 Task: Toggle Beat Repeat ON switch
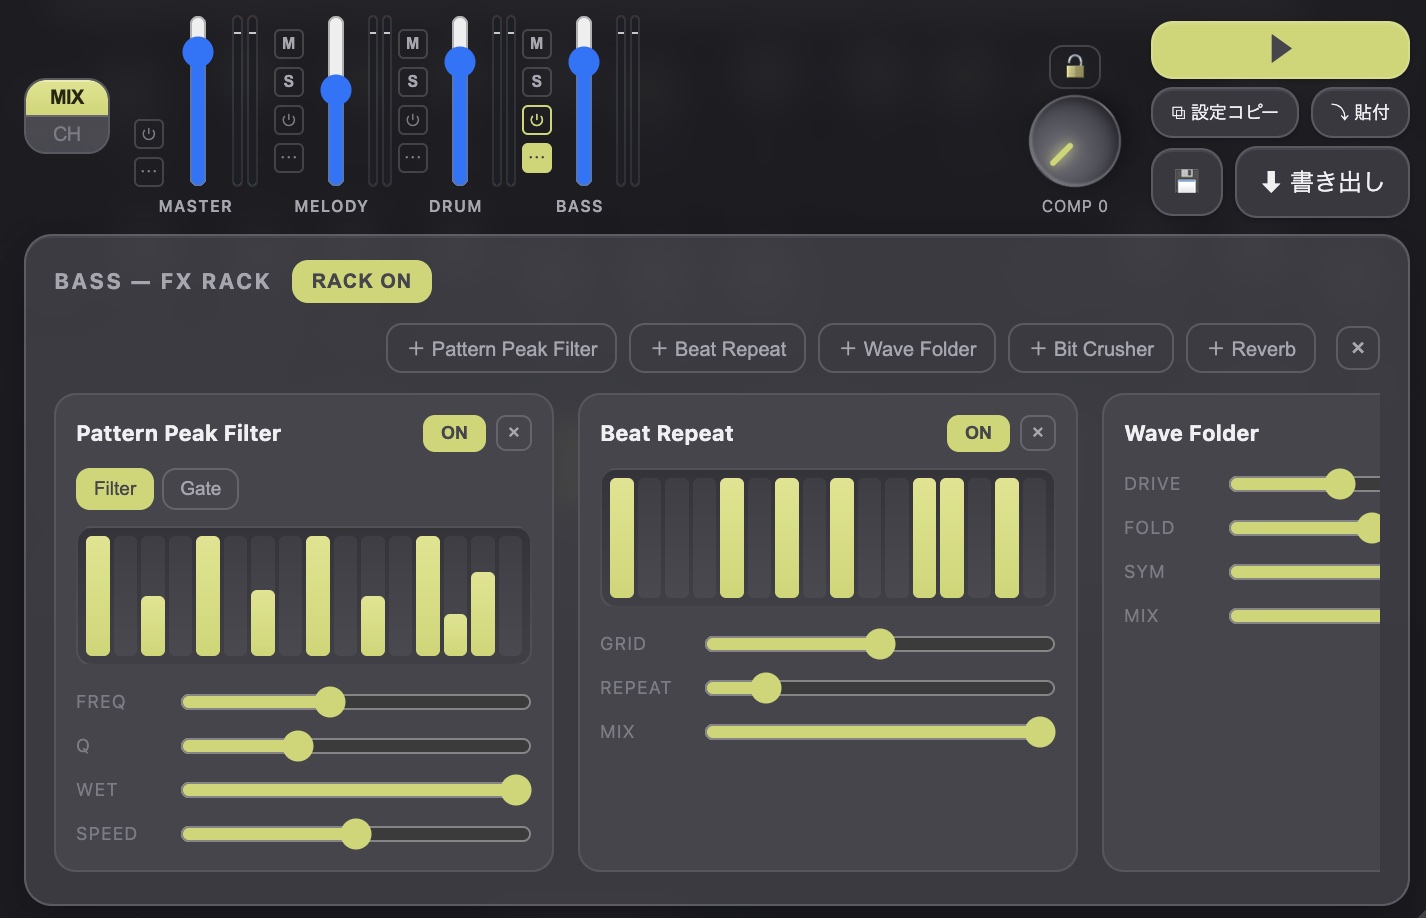point(978,433)
